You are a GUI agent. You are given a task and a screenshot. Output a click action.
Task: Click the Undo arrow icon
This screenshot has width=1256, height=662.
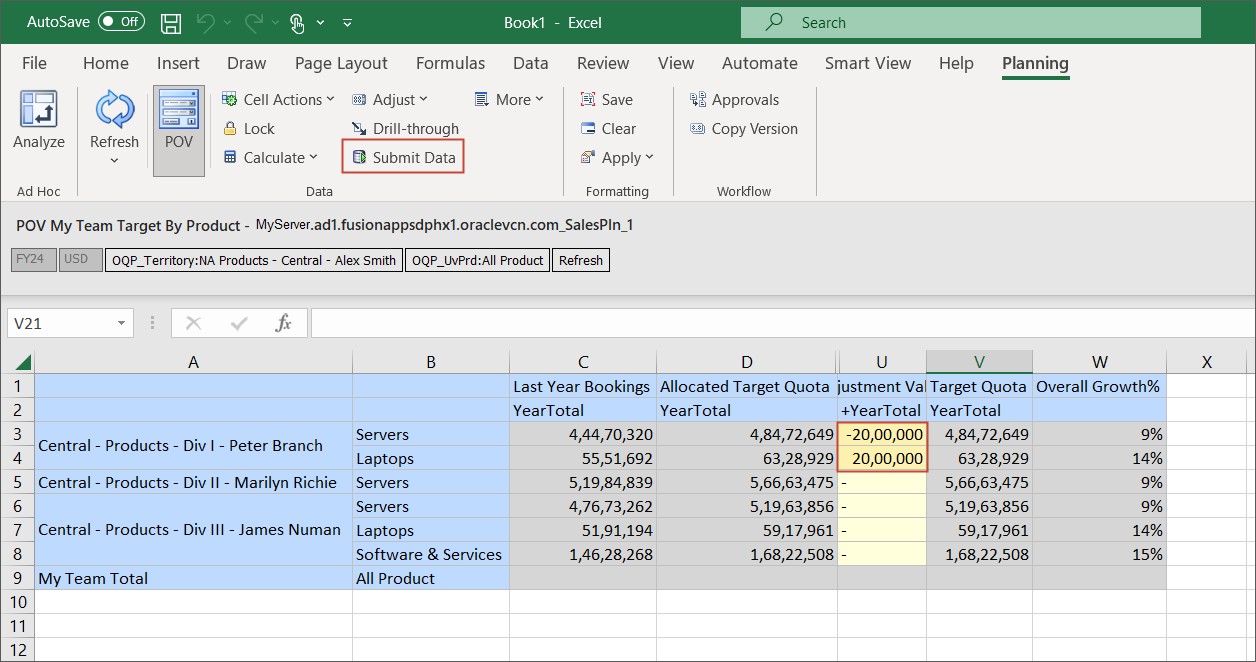(205, 22)
